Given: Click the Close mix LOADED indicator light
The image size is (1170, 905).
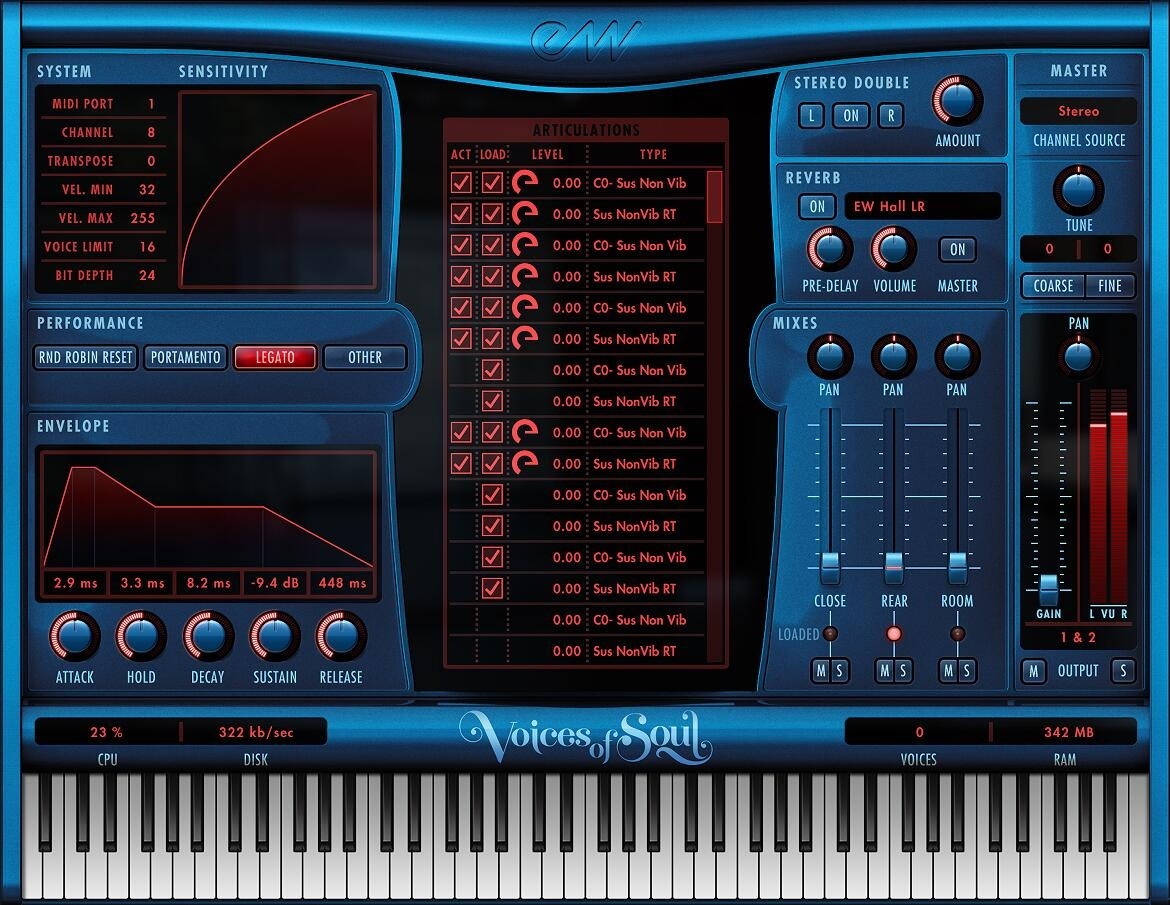Looking at the screenshot, I should 830,634.
